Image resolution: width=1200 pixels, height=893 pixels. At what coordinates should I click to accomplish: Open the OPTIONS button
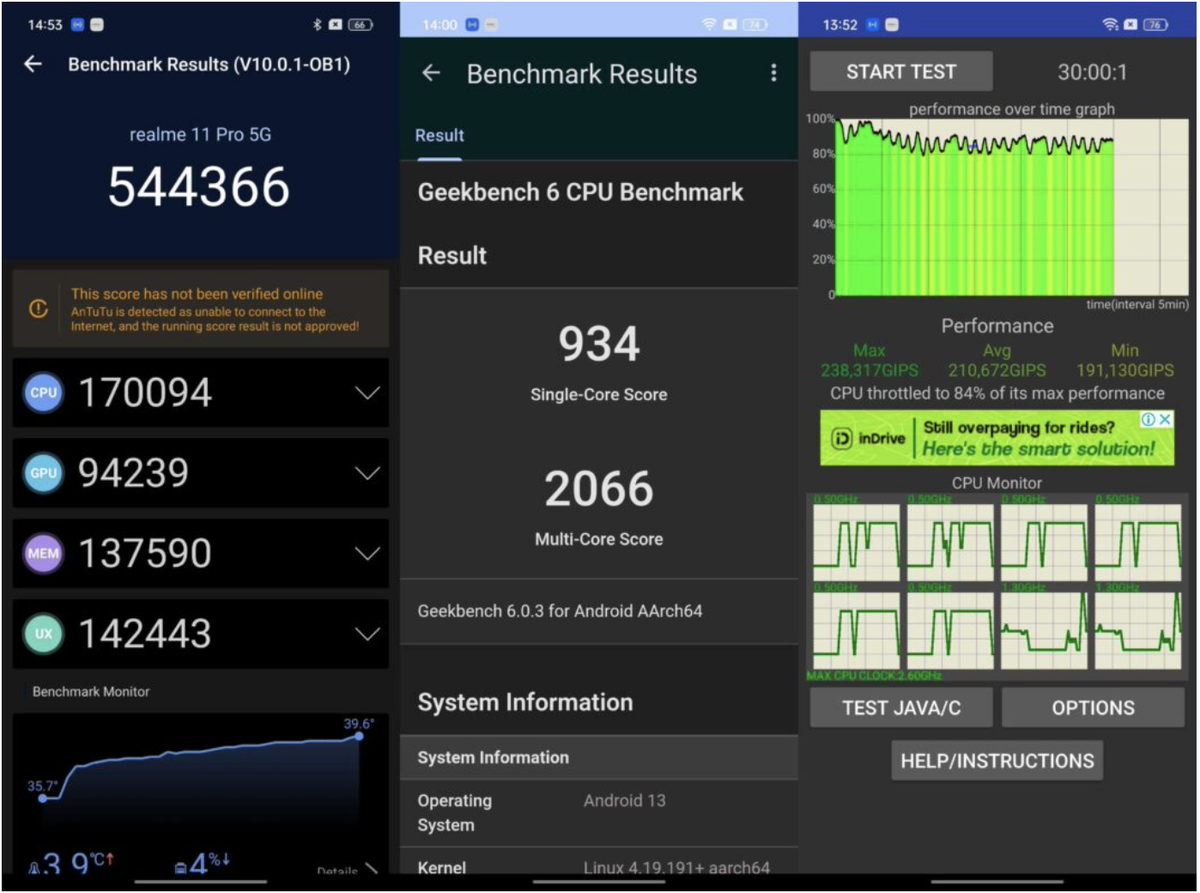(x=1093, y=708)
